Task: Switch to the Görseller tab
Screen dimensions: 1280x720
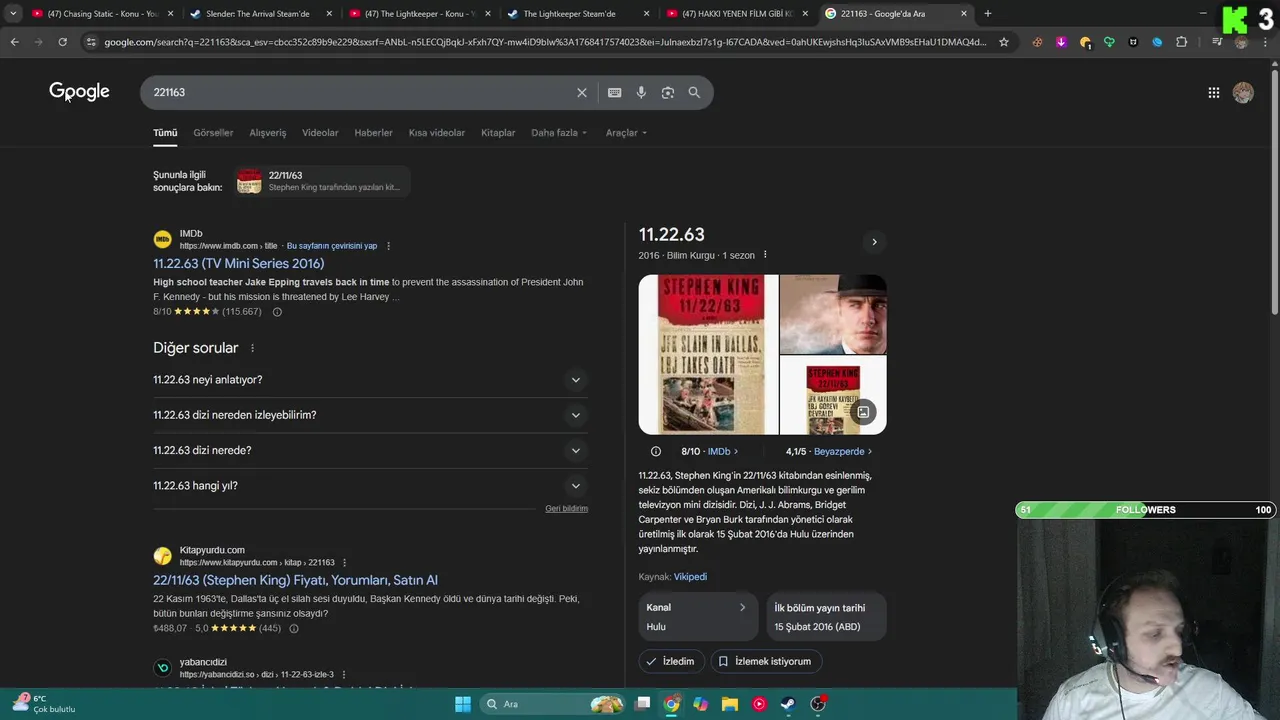Action: coord(213,133)
